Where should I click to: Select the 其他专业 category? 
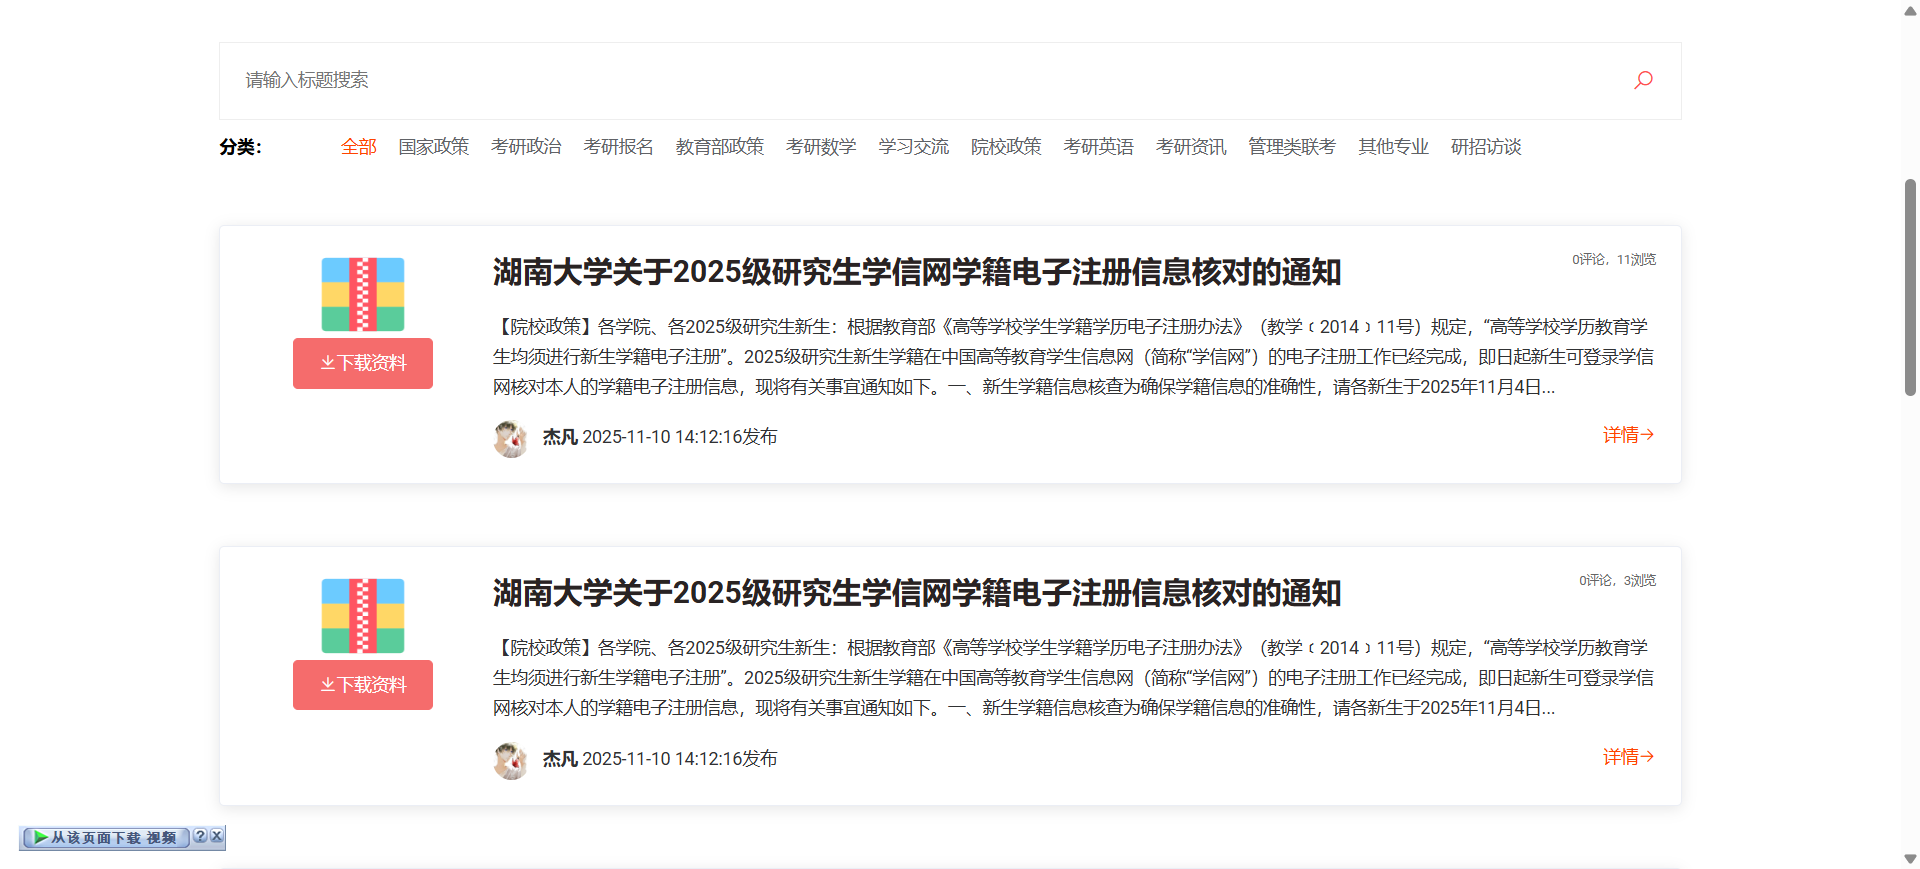[1393, 147]
